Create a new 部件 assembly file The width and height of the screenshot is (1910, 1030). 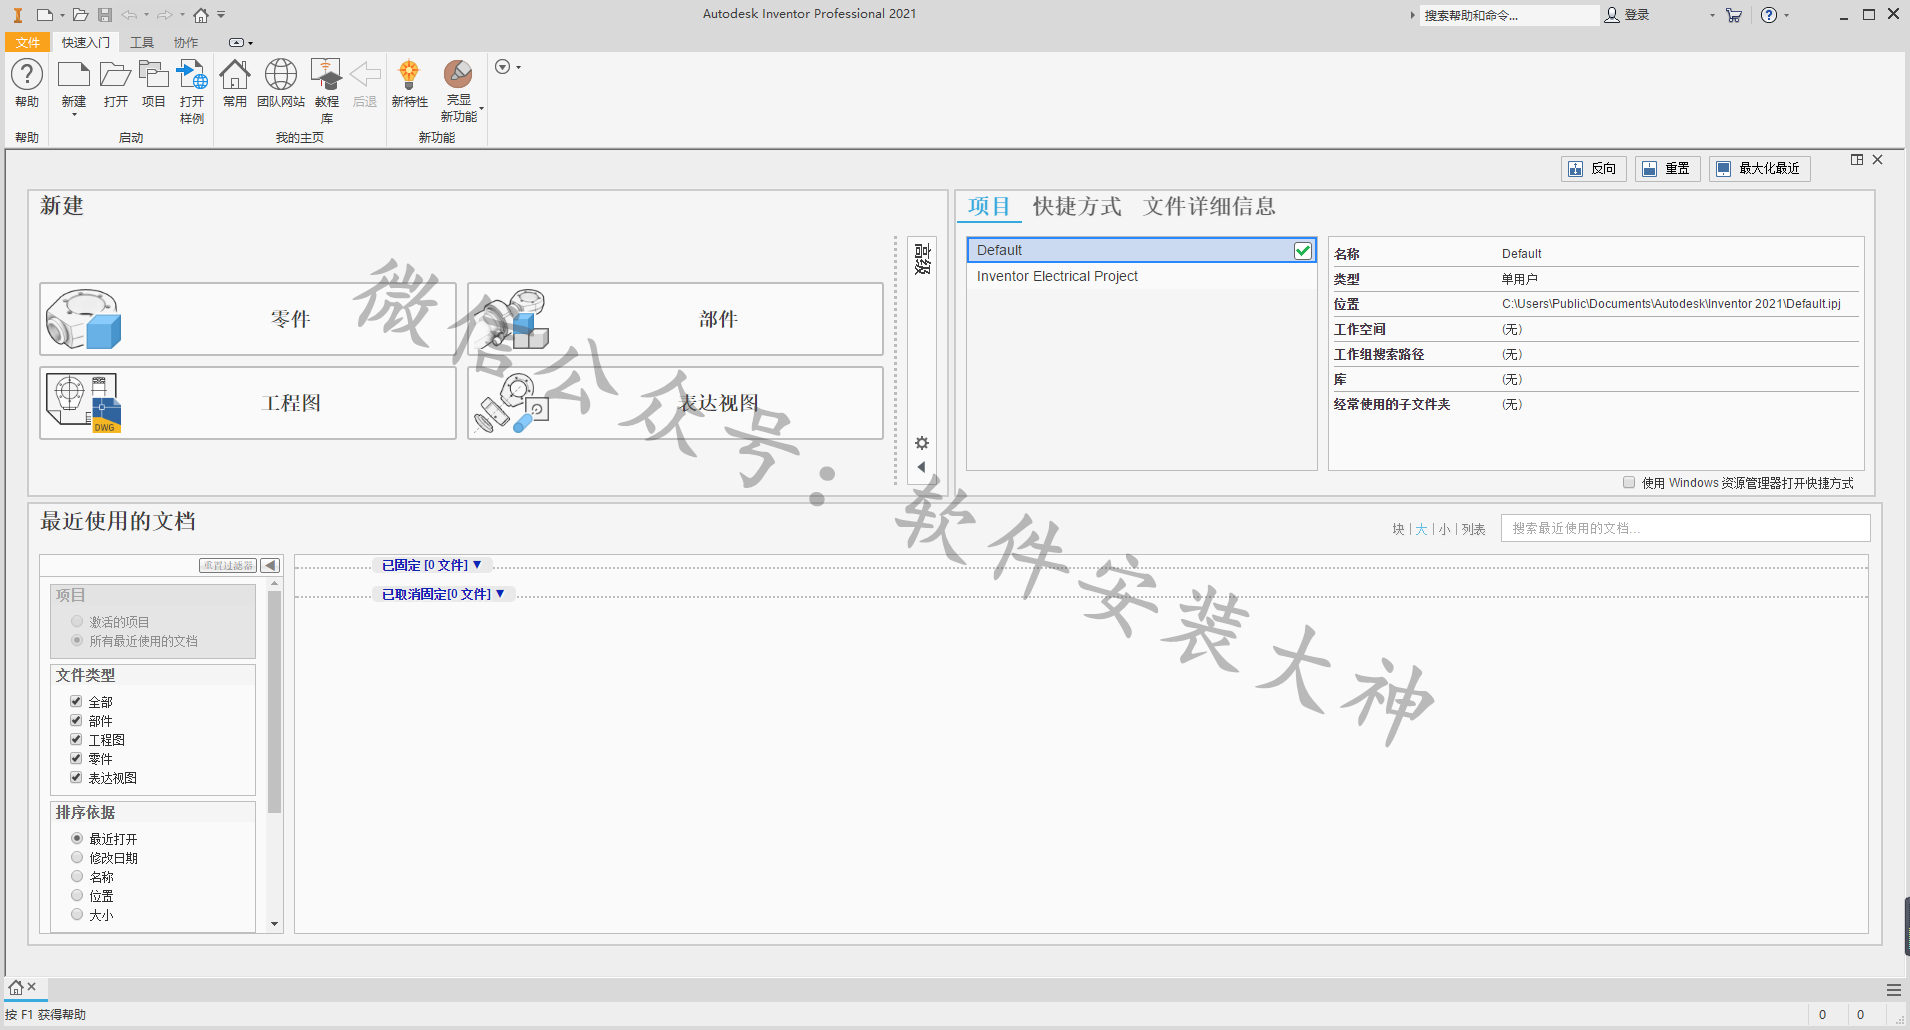coord(675,319)
